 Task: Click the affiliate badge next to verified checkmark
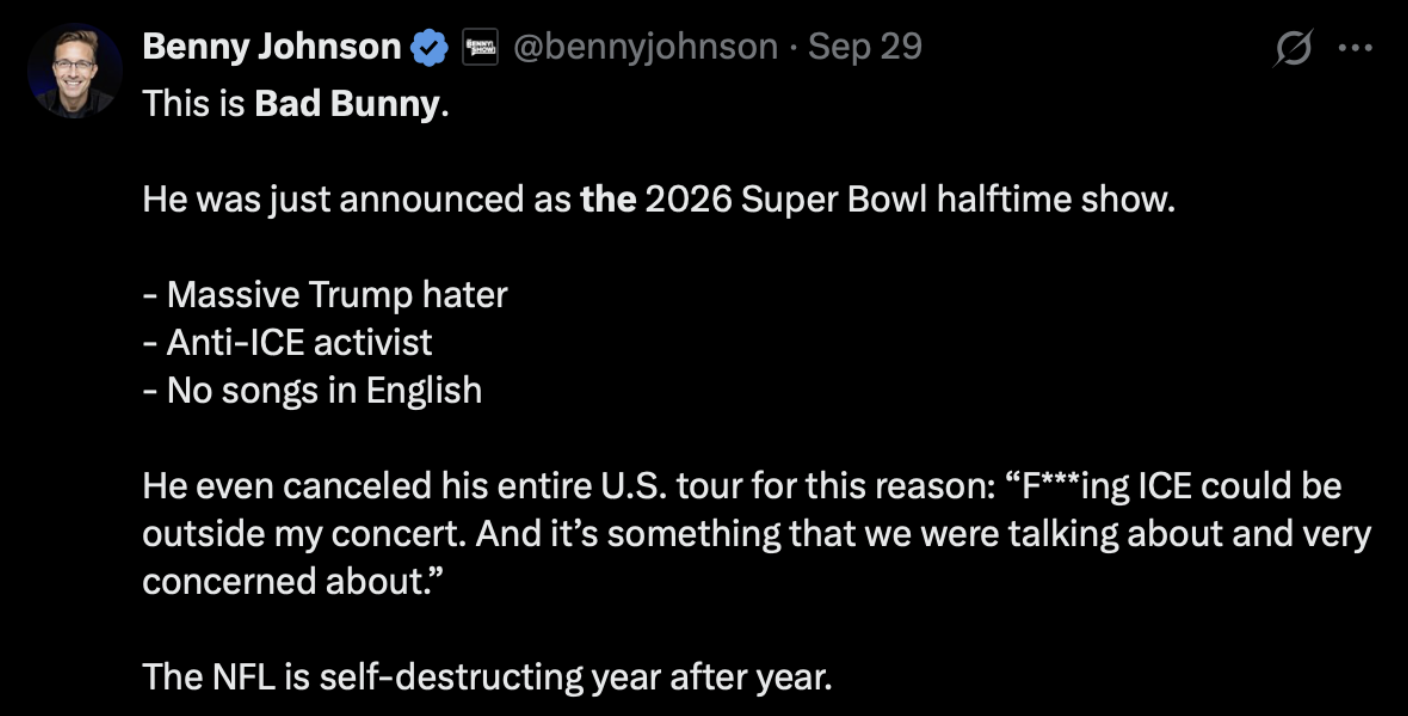480,47
